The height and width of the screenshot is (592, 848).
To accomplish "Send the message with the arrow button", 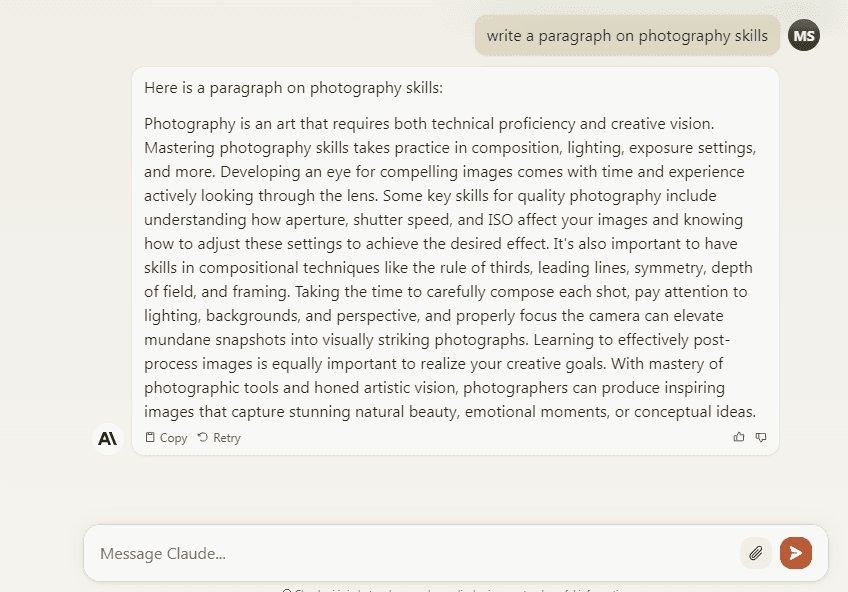I will pos(796,553).
